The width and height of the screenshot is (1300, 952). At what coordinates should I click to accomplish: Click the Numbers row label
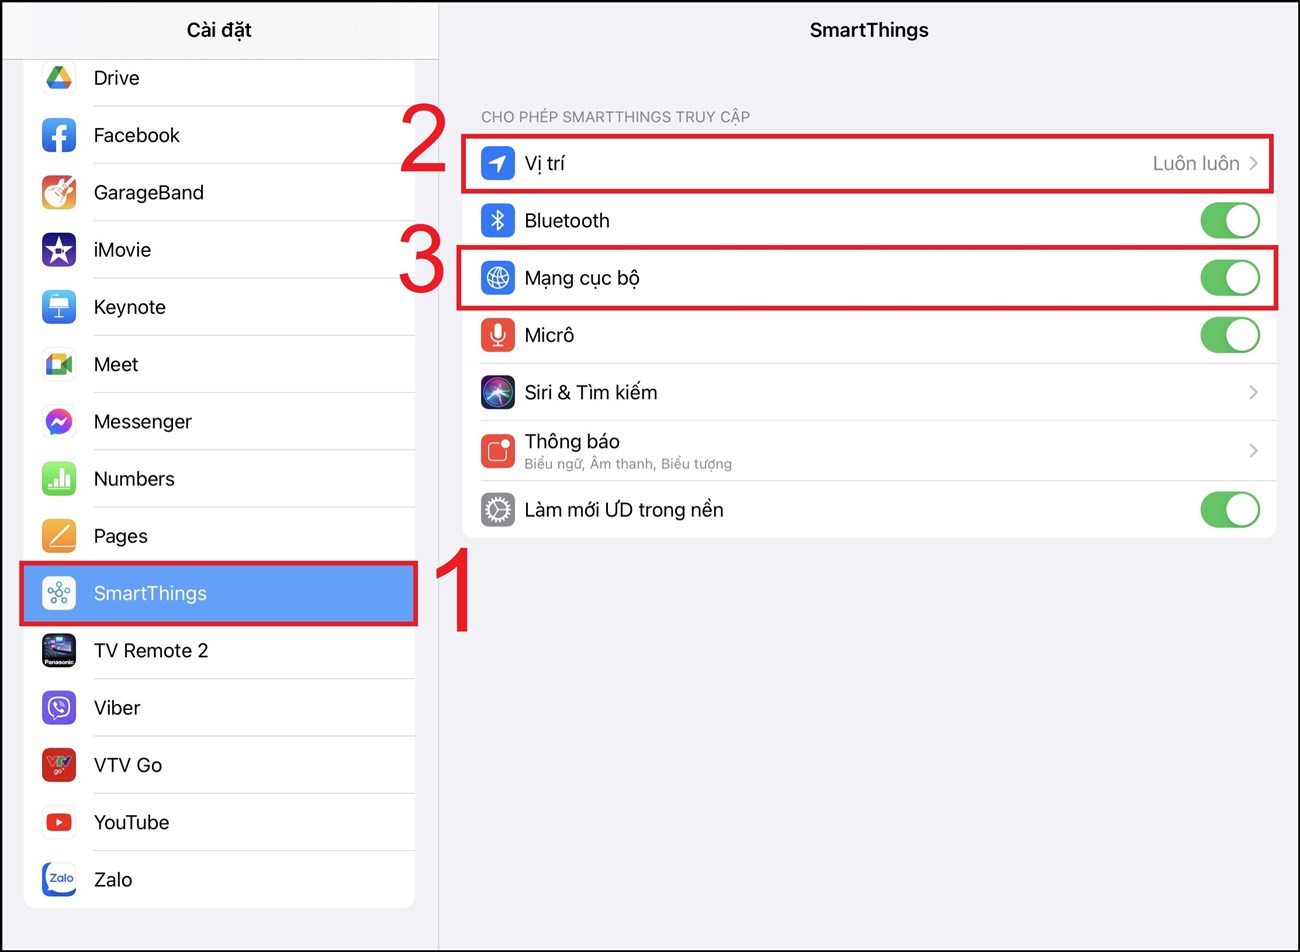134,479
